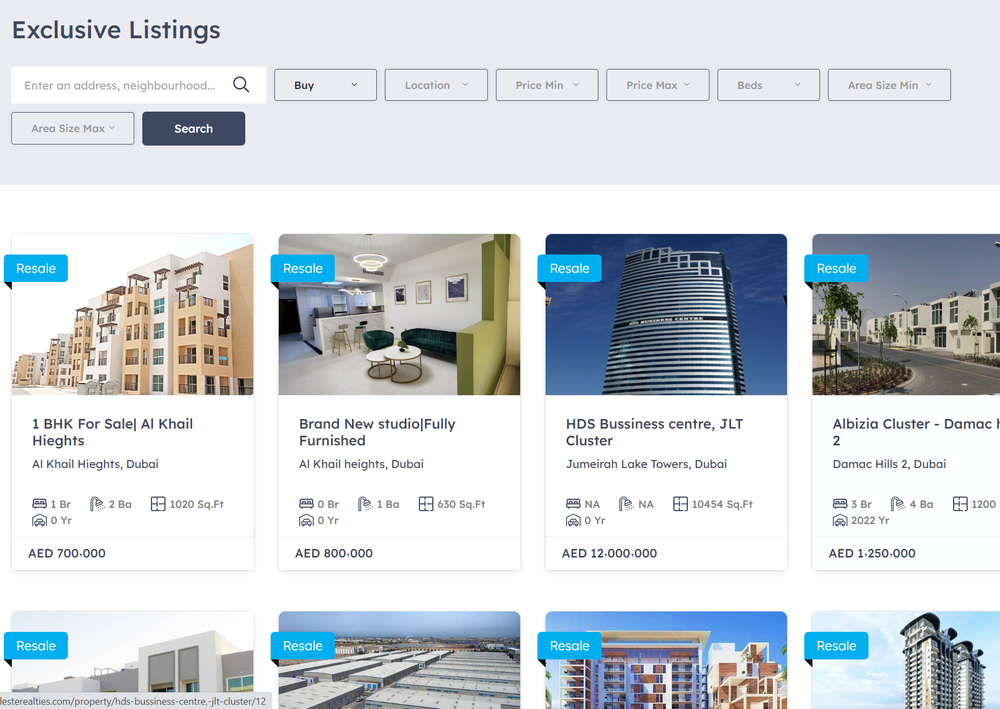Click bath icon on HDS Bussiness centre card
Screen dimensions: 1000x709
pyautogui.click(x=626, y=504)
